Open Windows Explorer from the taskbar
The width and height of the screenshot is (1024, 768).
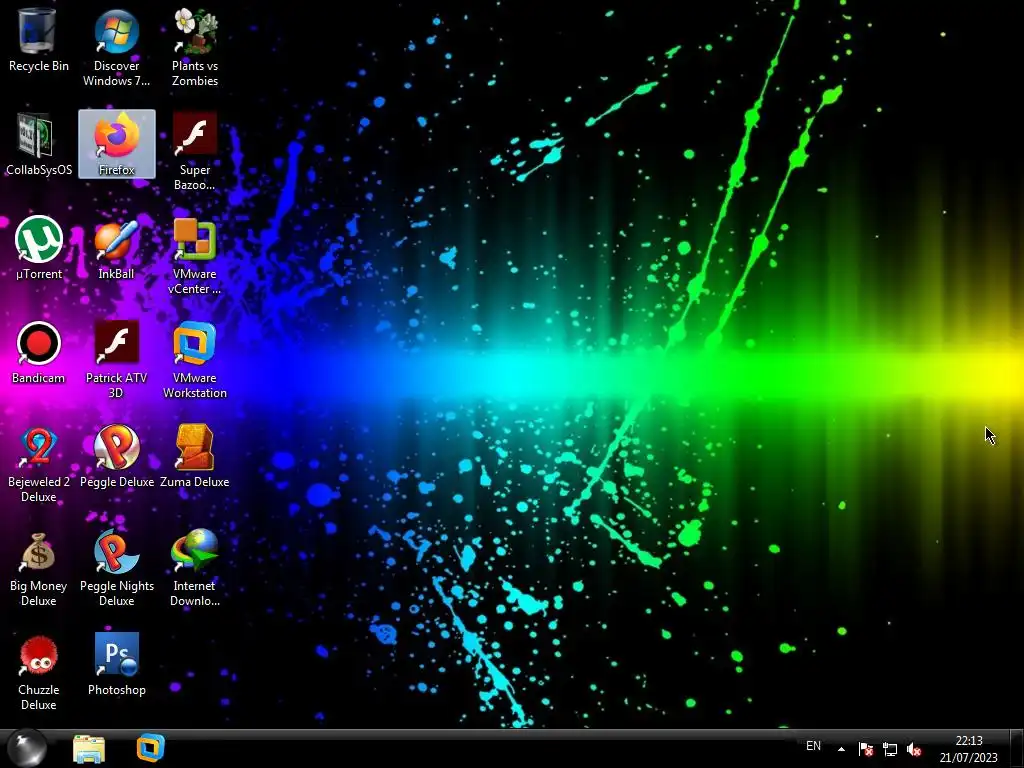(89, 748)
